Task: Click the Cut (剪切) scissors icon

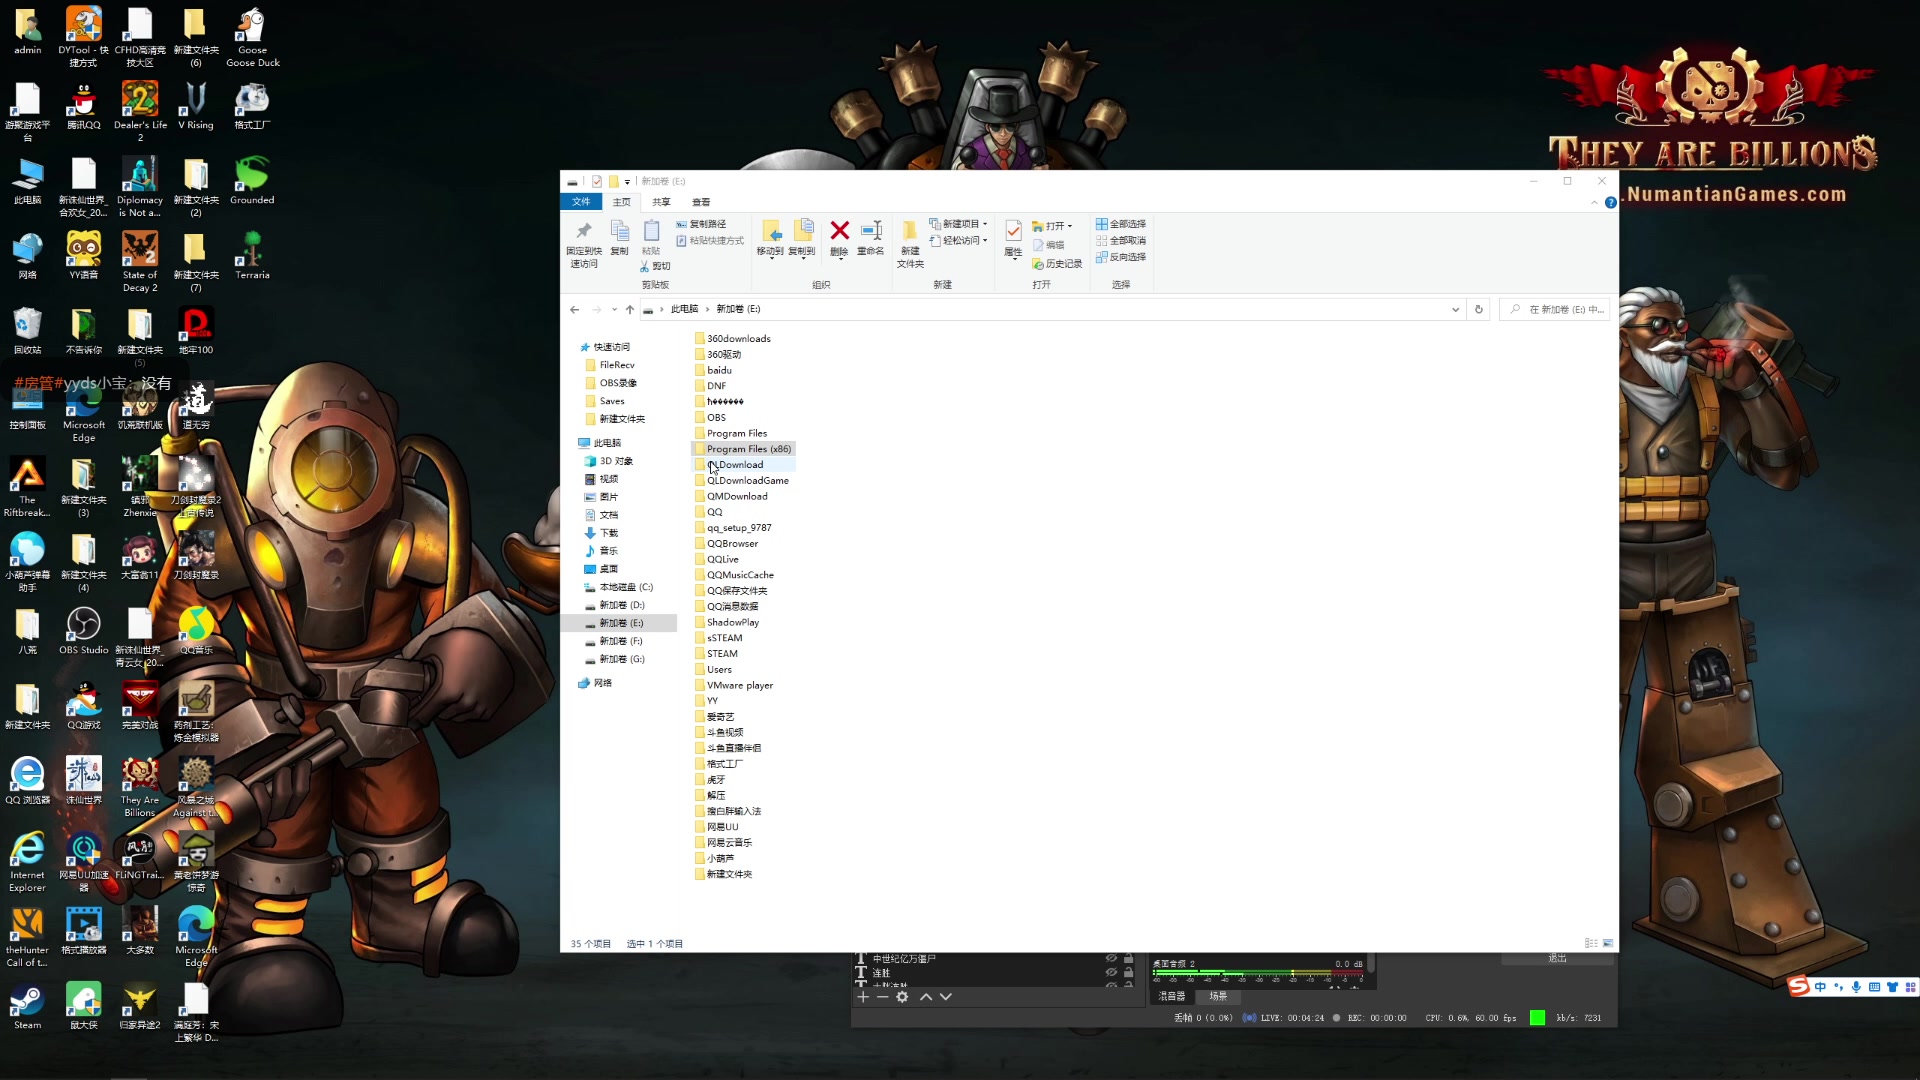Action: pos(655,266)
